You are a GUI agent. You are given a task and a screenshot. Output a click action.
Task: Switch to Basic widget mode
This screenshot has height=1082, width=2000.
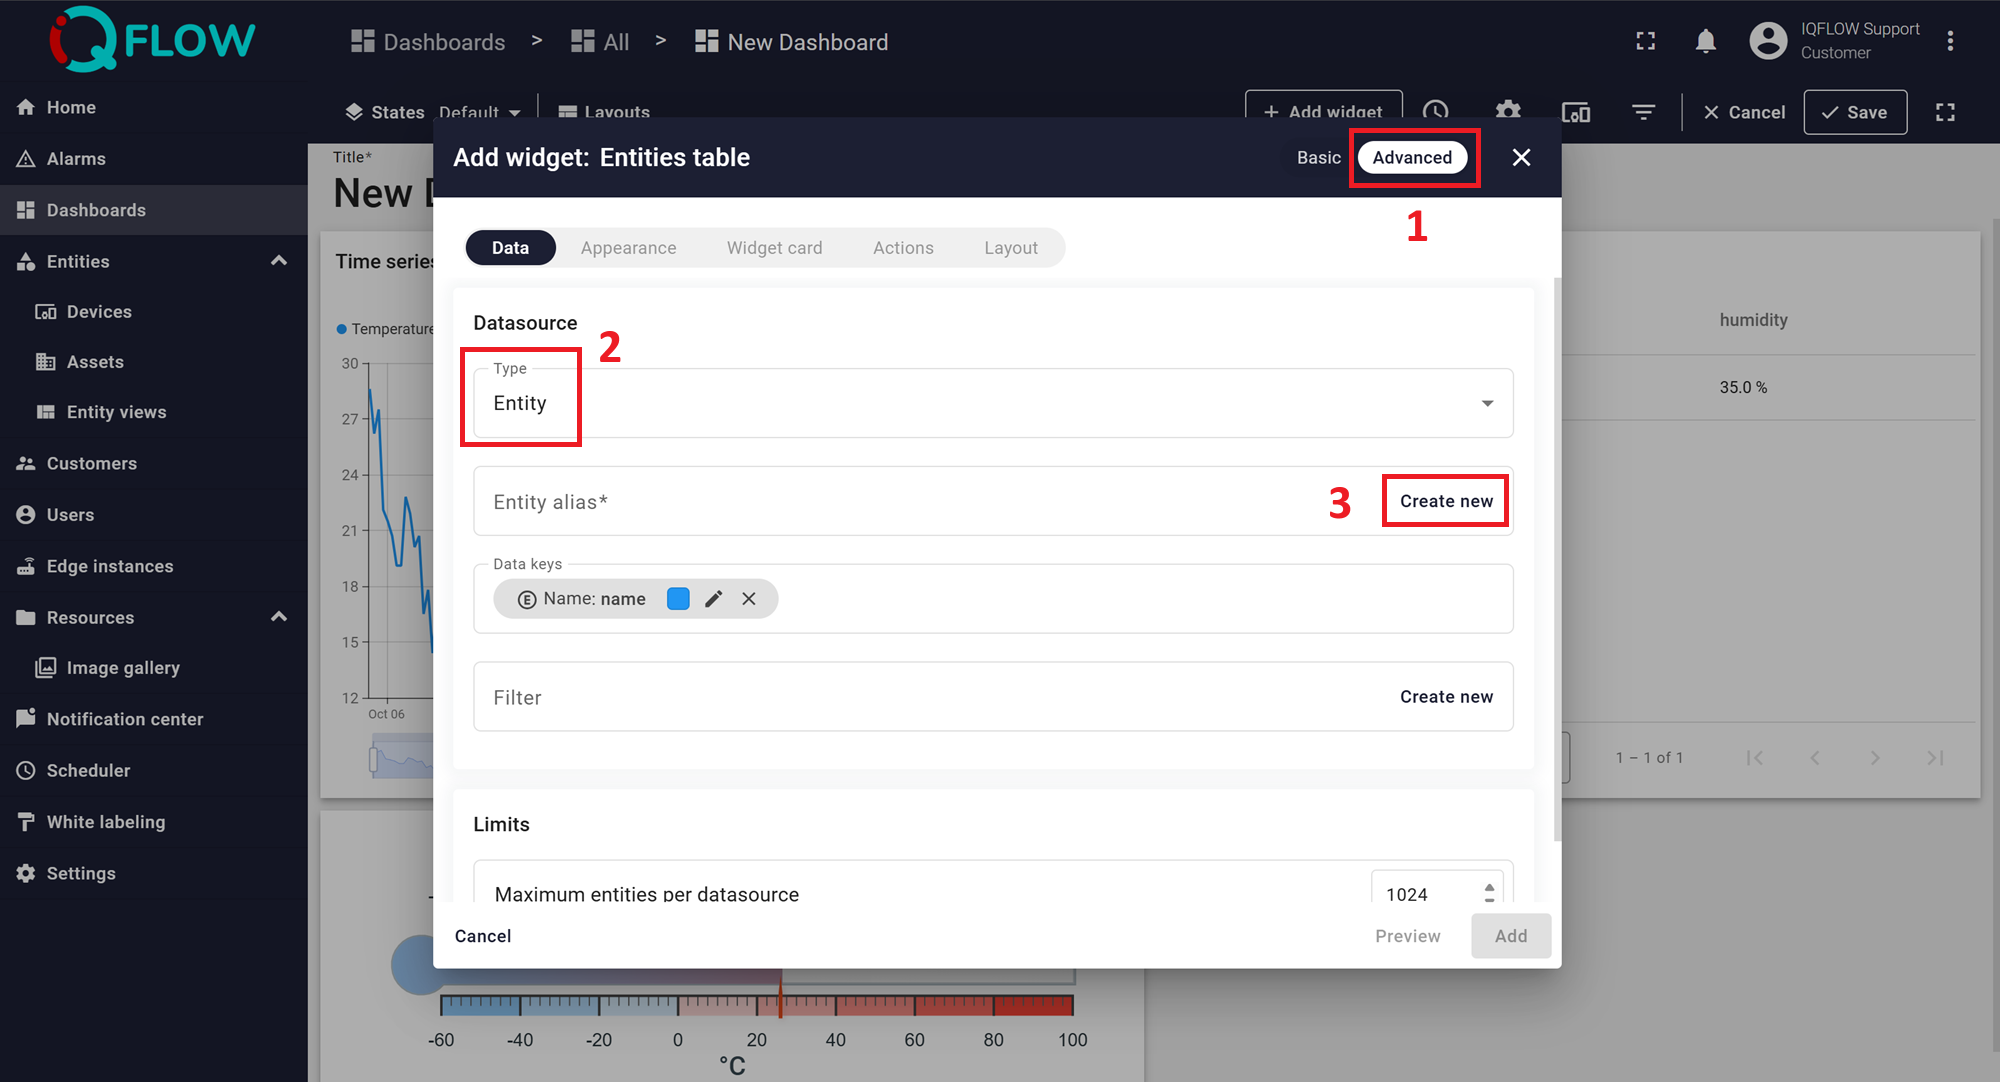pyautogui.click(x=1318, y=158)
